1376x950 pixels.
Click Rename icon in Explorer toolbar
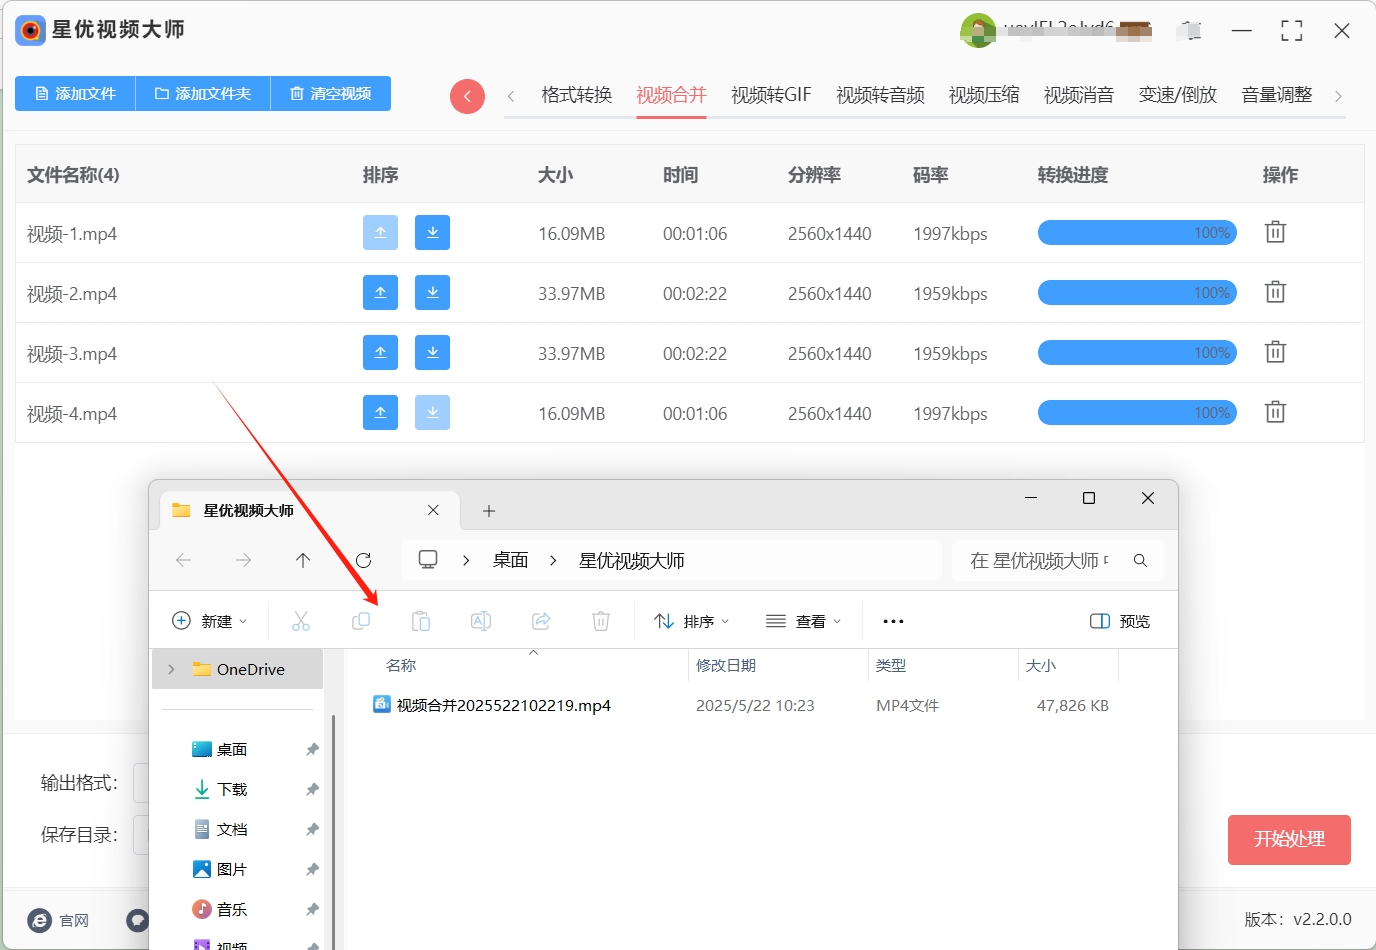(481, 621)
